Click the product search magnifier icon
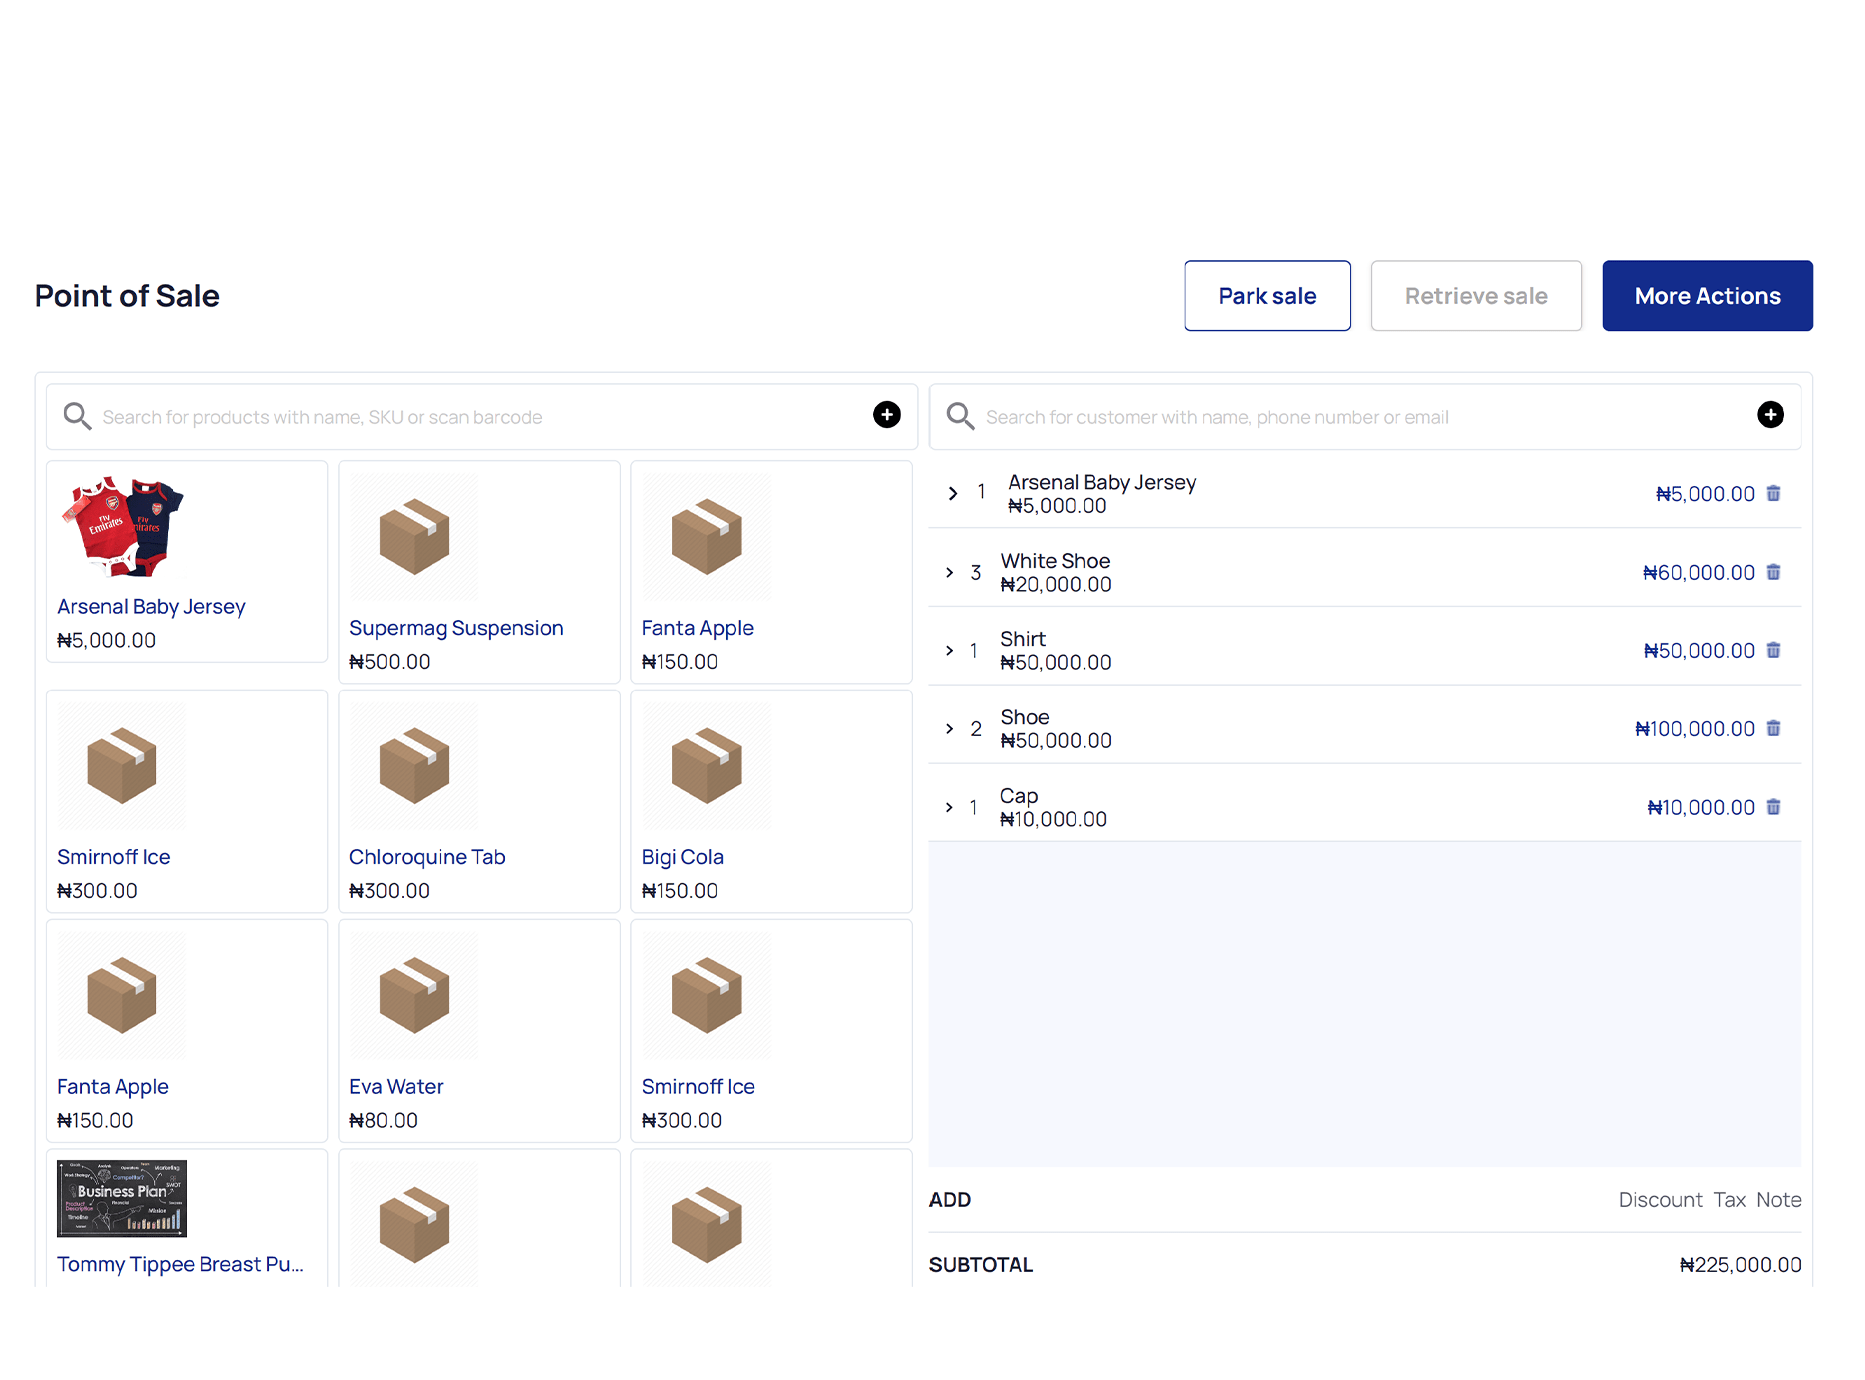The height and width of the screenshot is (1380, 1865). click(77, 416)
